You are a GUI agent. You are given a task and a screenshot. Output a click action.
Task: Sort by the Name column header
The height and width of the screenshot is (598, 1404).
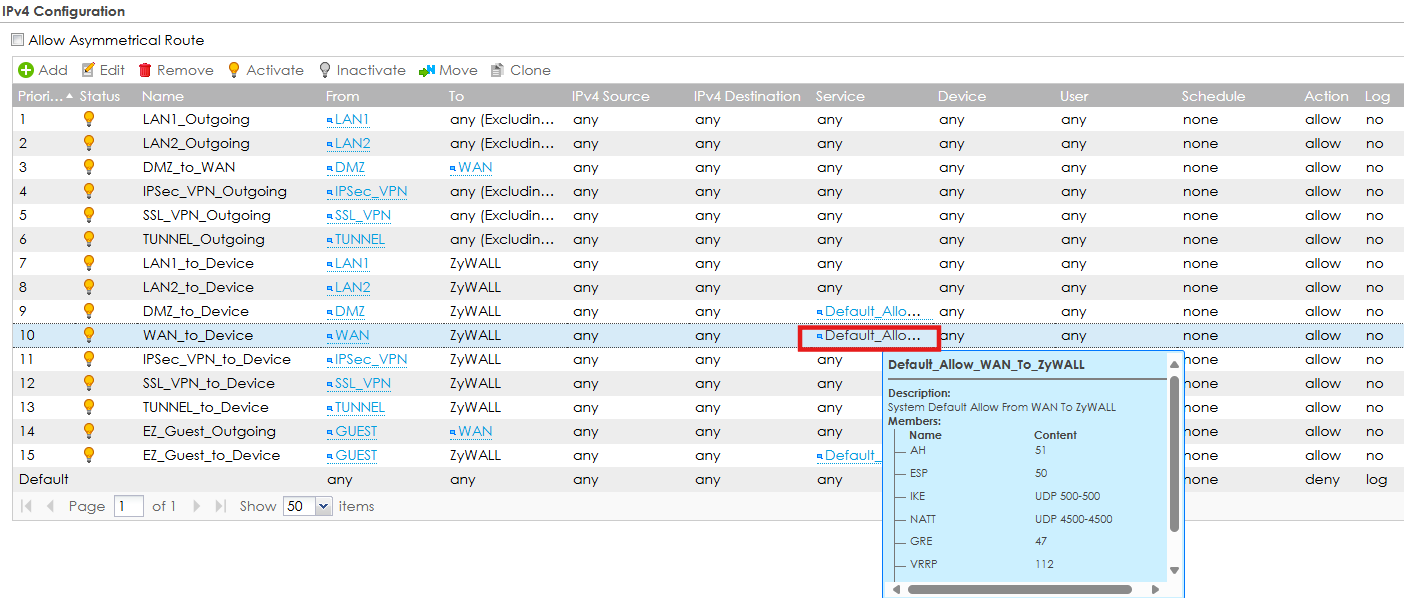click(163, 96)
